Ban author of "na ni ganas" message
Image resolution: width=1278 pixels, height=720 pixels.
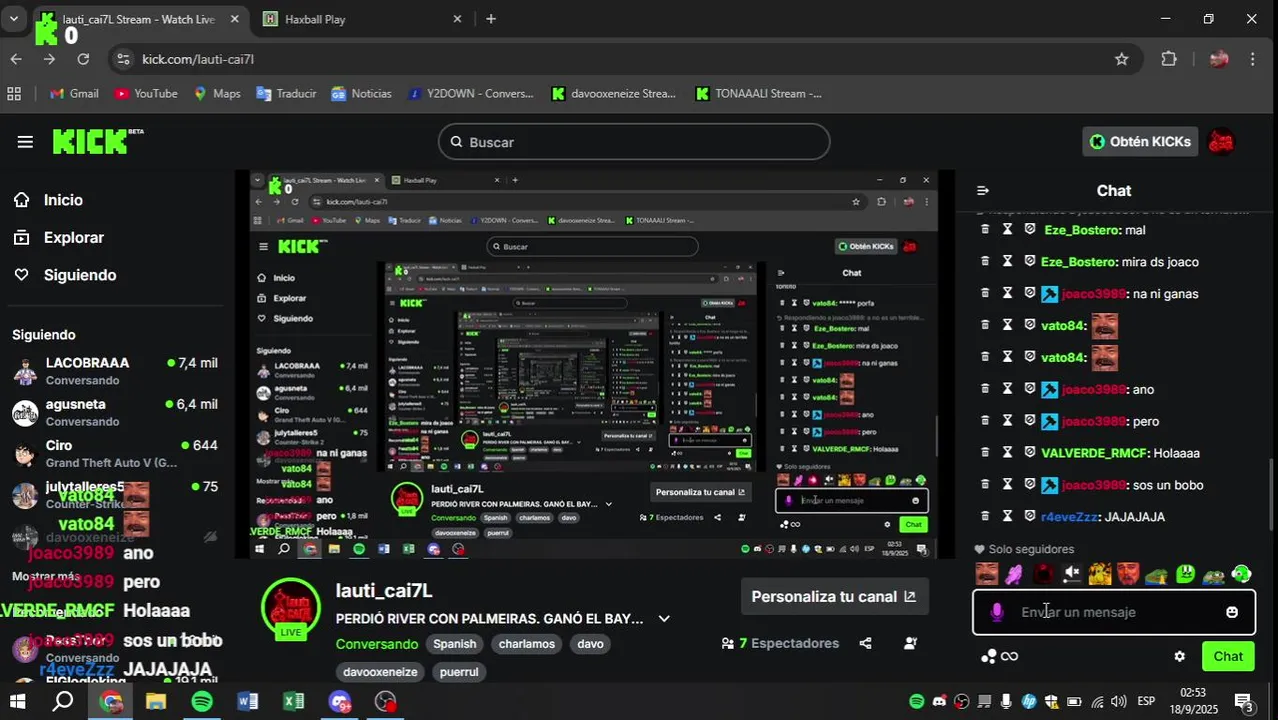[1030, 293]
